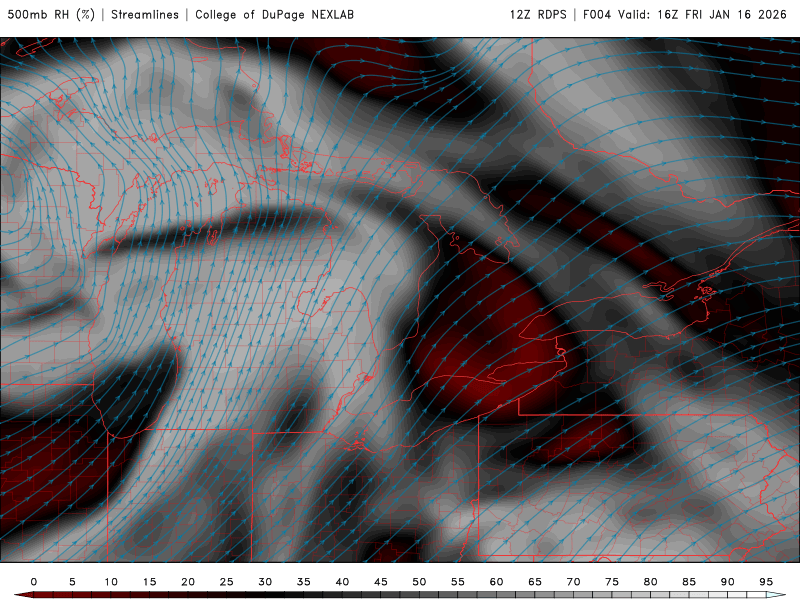Click the 25 value on color scale
800x600 pixels.
pyautogui.click(x=227, y=582)
